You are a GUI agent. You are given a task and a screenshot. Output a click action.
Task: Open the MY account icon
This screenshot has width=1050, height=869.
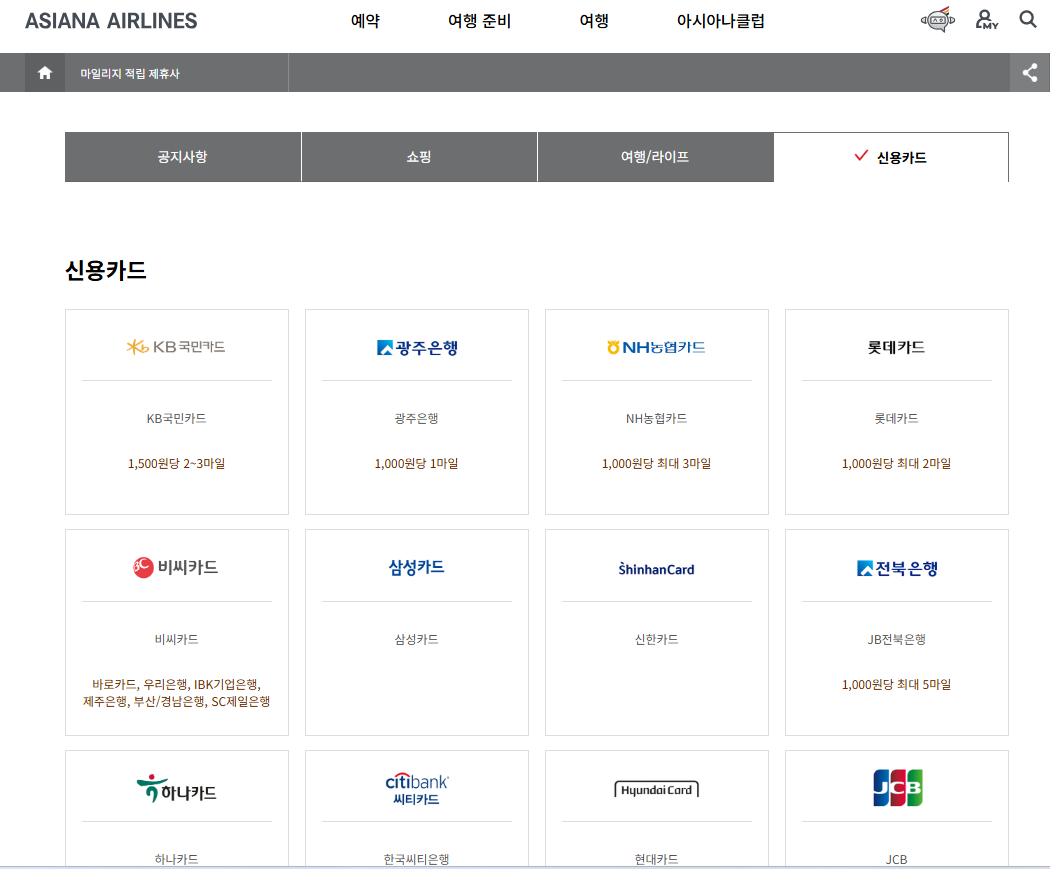click(x=986, y=19)
